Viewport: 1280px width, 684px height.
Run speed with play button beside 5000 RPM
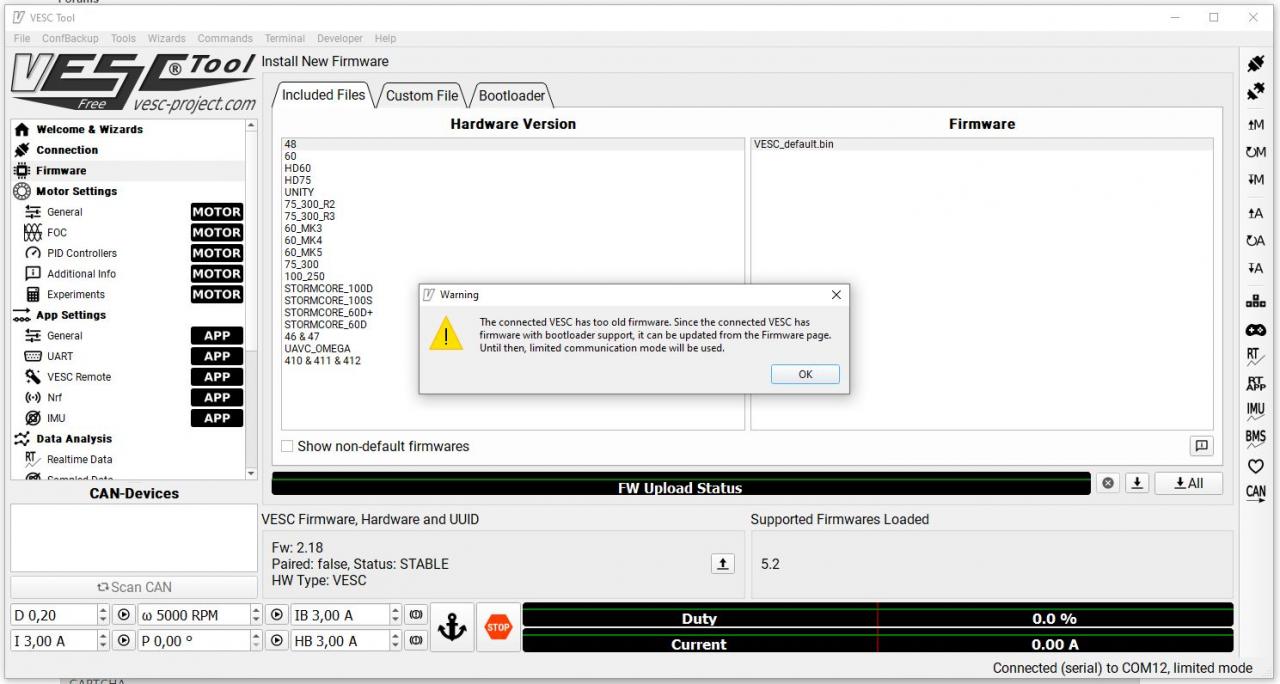click(276, 615)
